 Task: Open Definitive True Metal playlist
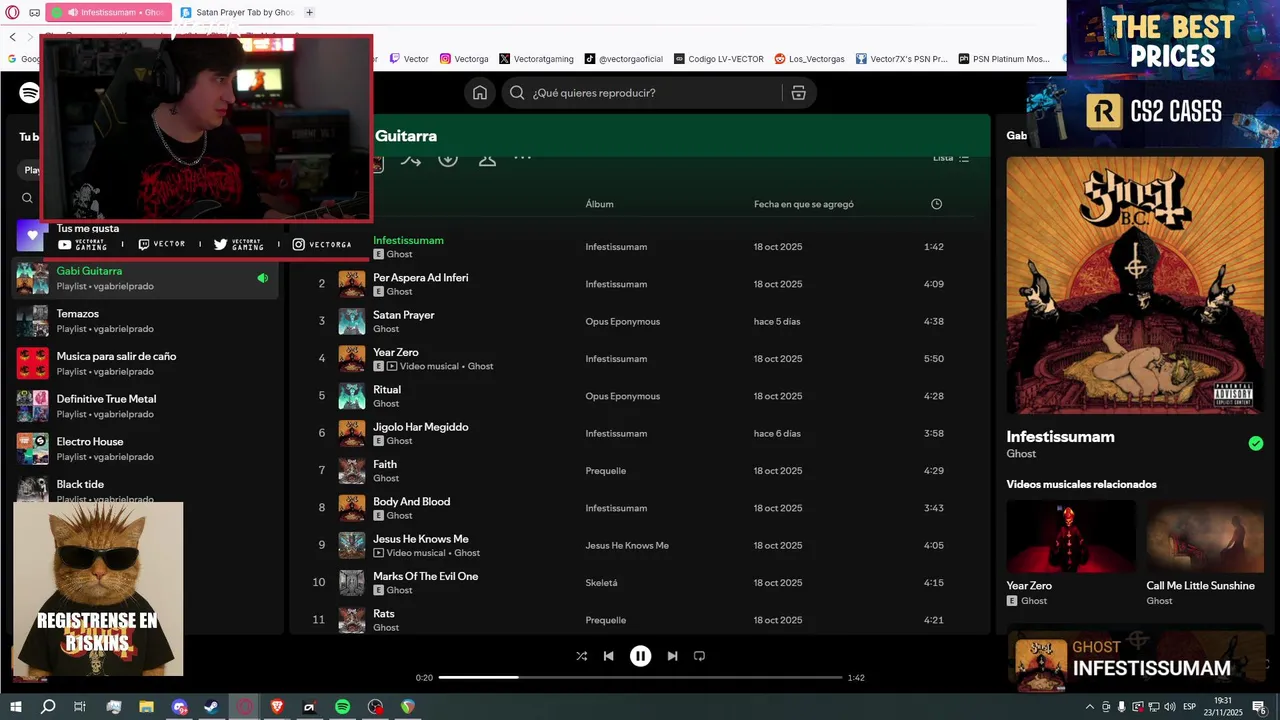point(145,406)
